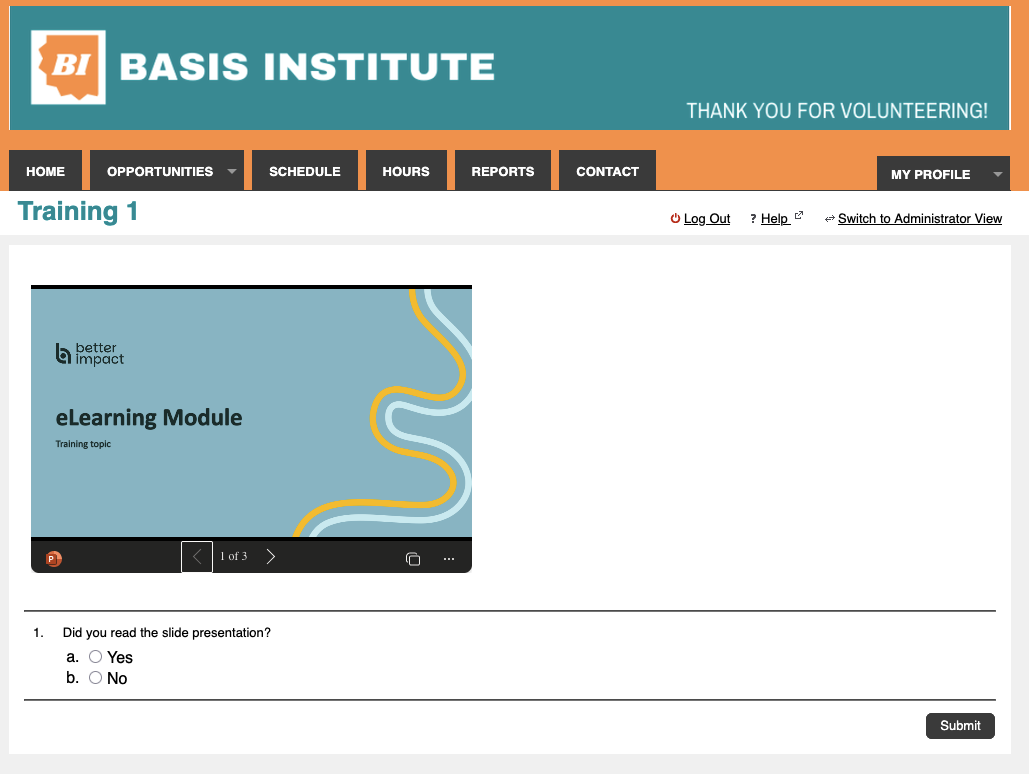Advance to the next slide arrow
This screenshot has width=1029, height=774.
pyautogui.click(x=271, y=557)
